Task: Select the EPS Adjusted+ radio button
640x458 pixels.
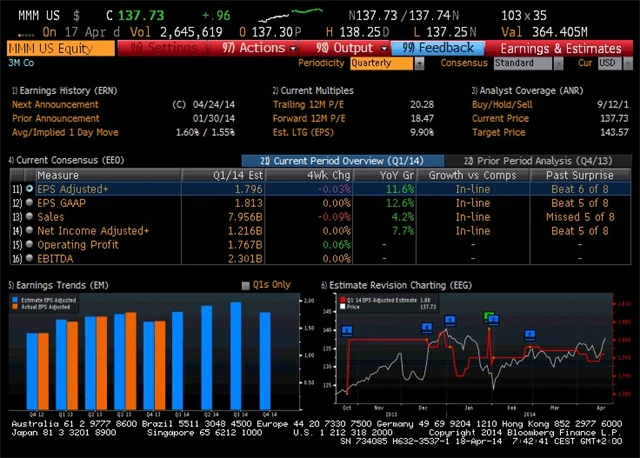Action: (28, 188)
